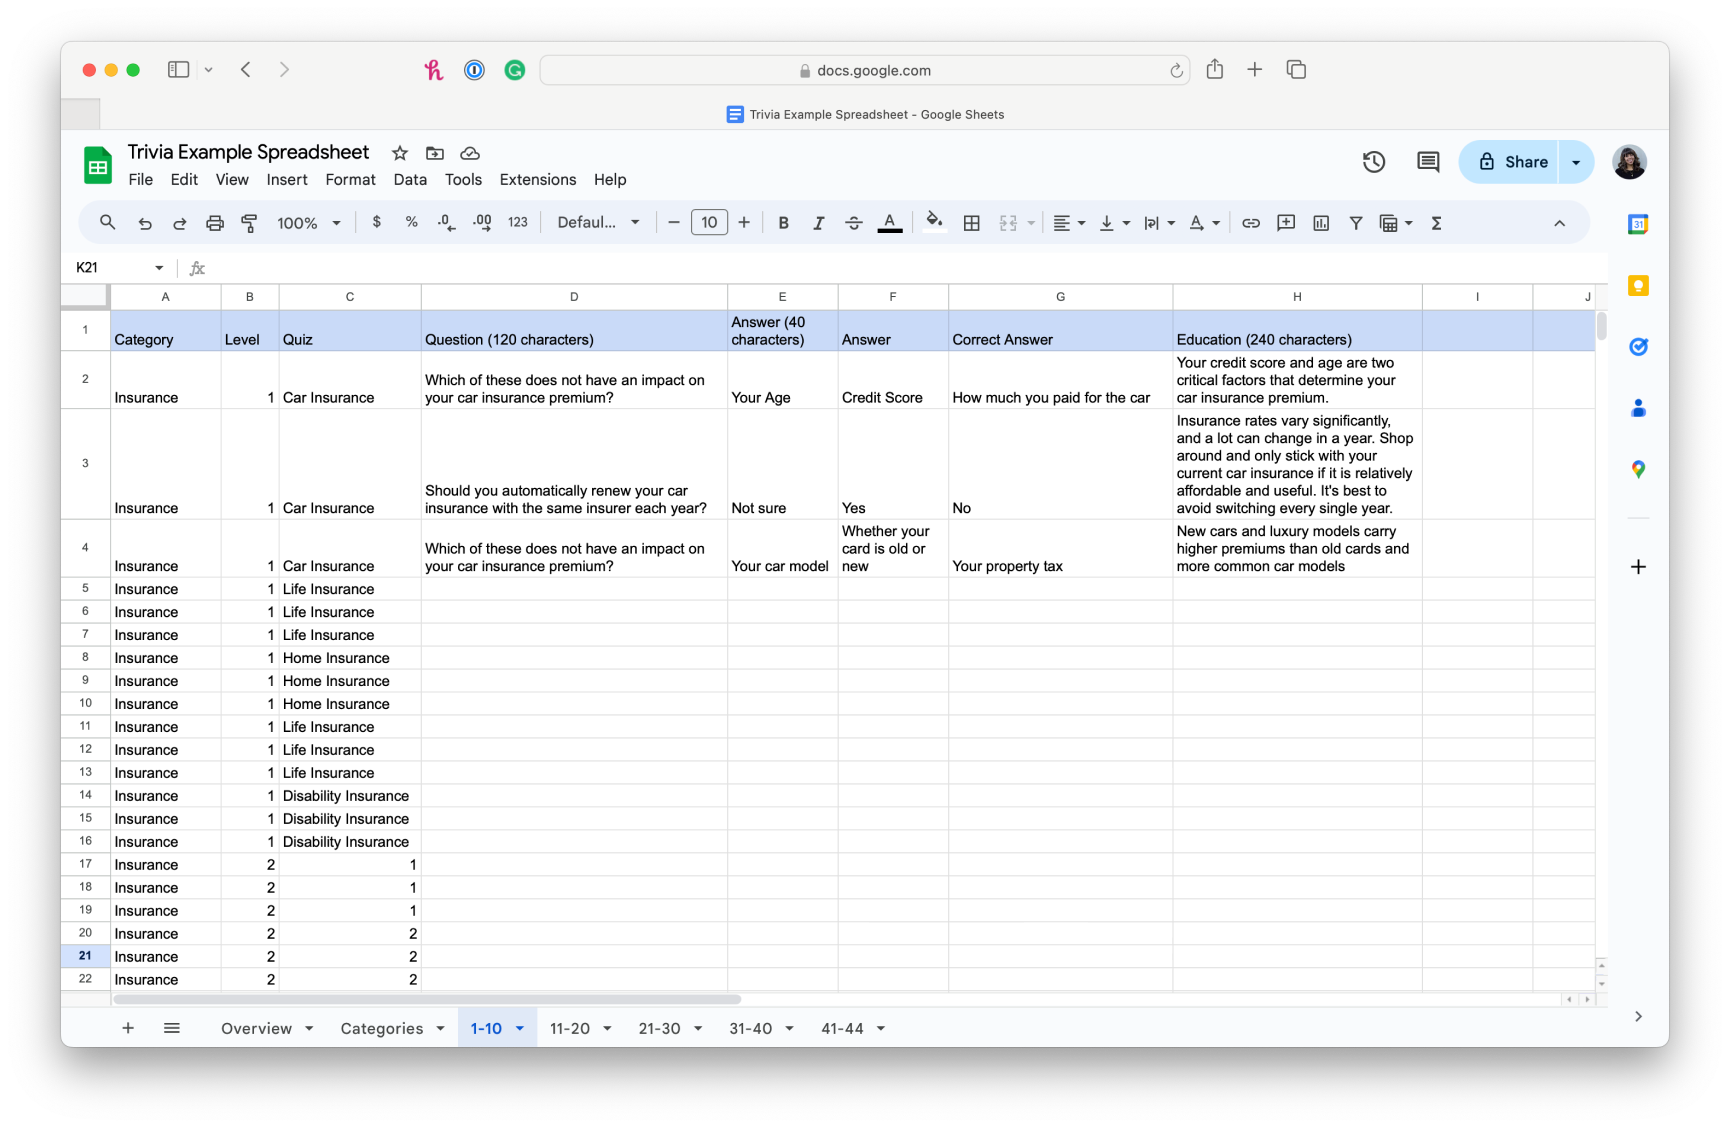Select the paint format tool

249,223
